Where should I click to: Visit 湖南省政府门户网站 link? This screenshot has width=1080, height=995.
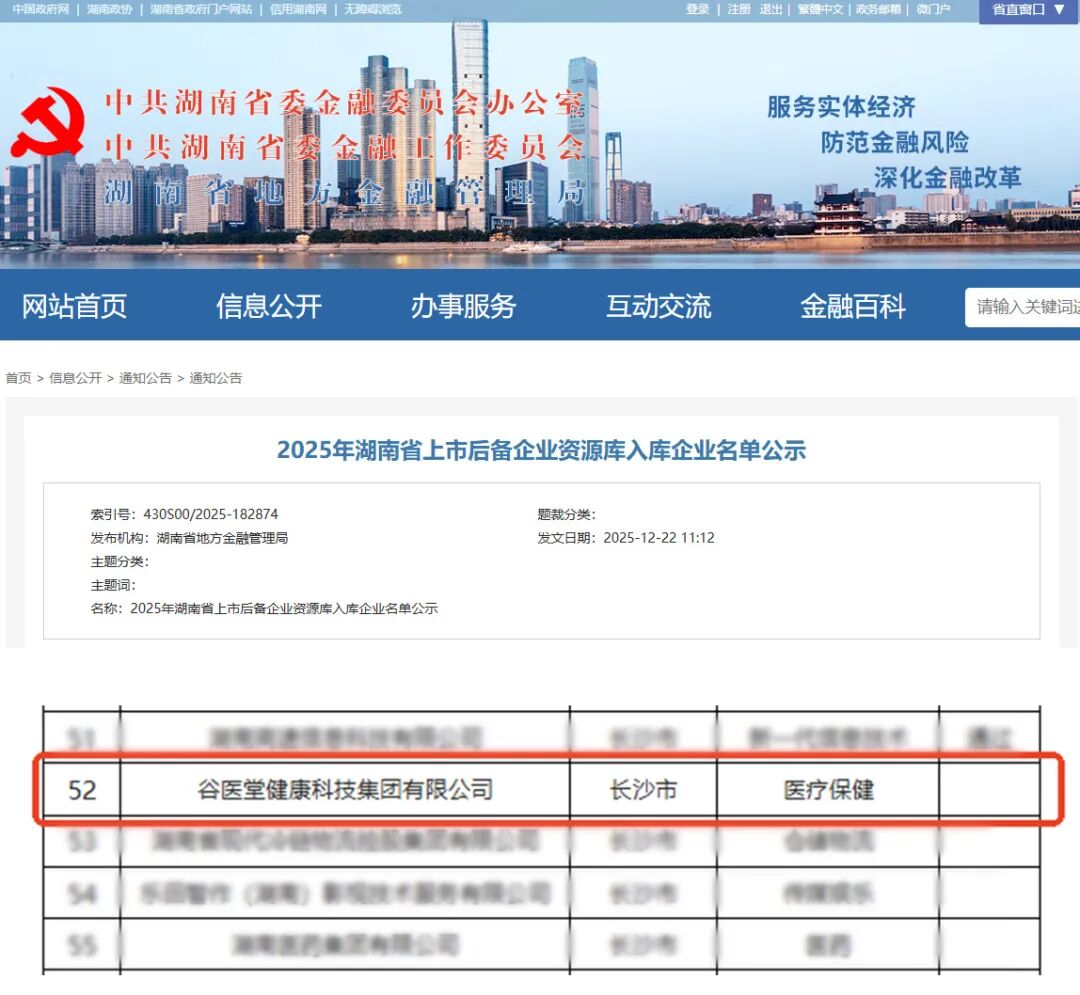(x=201, y=9)
